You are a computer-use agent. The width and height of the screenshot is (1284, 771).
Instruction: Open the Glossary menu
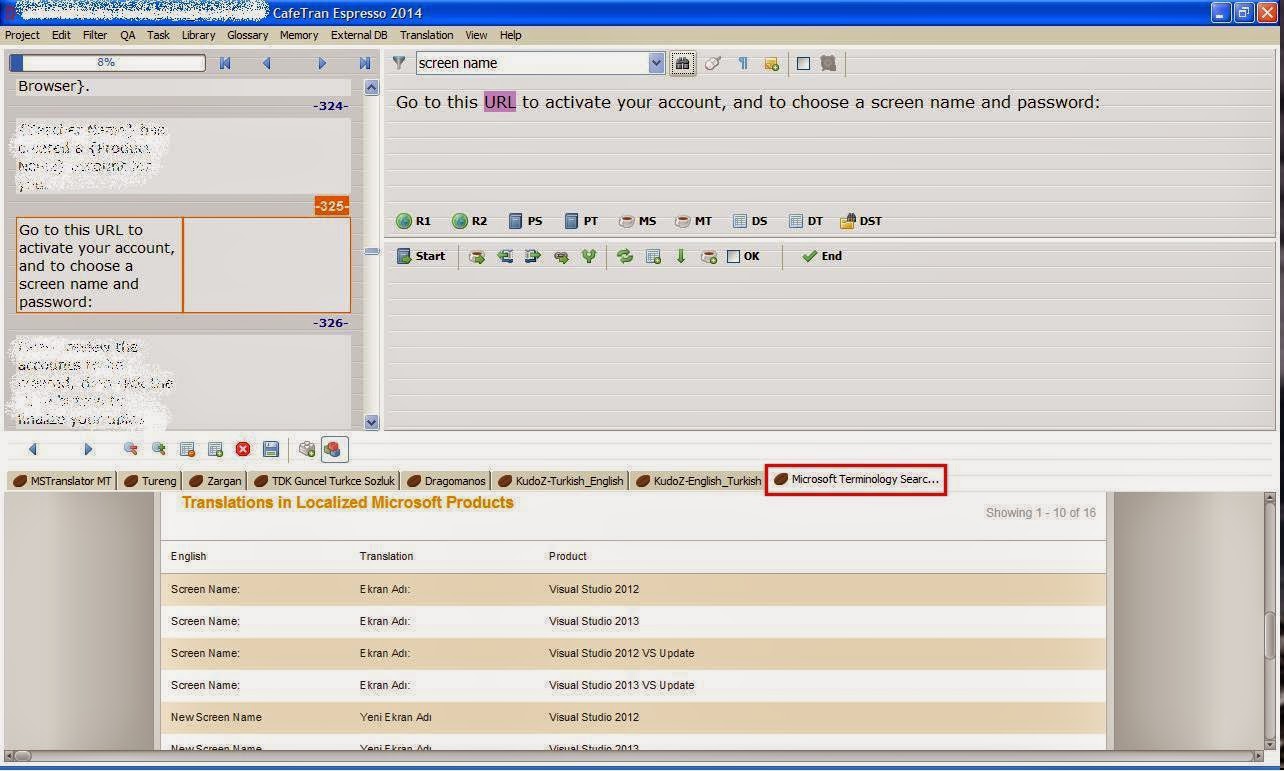247,35
